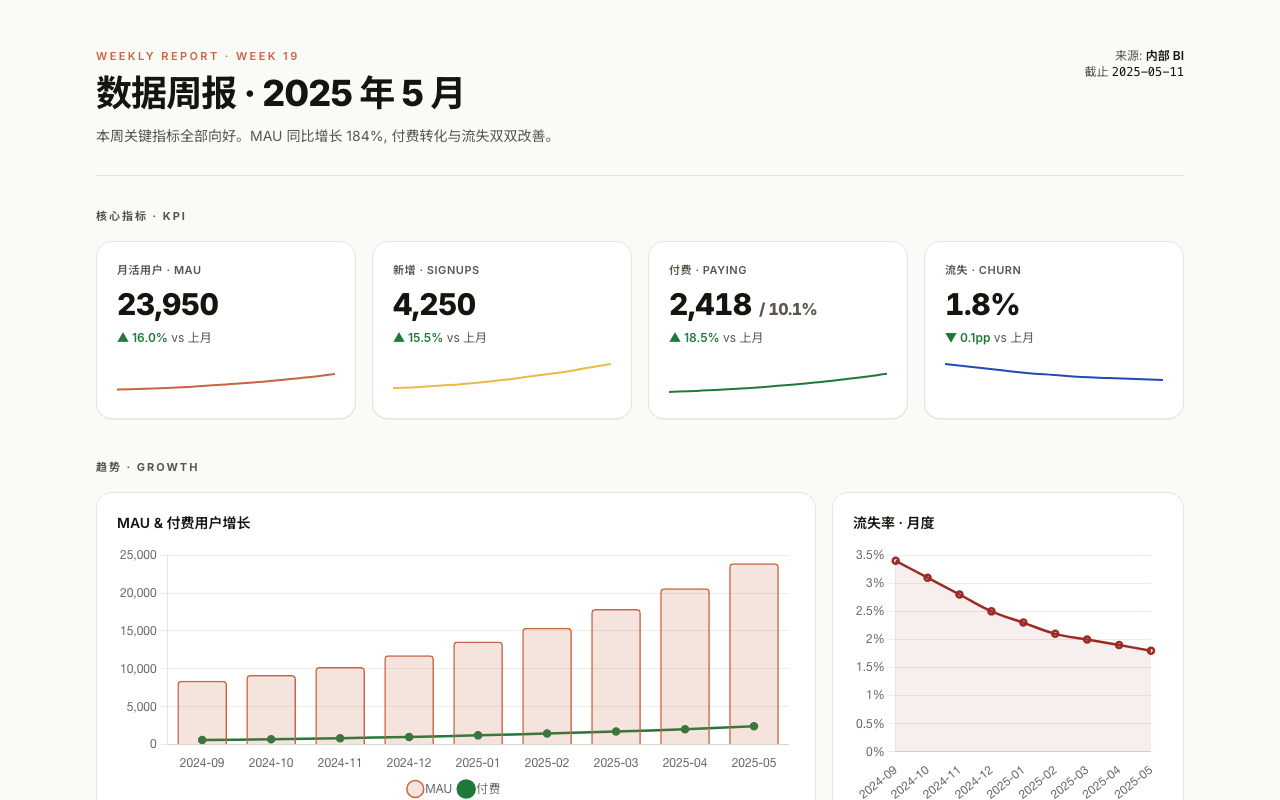Click the title "数据周报 · 2025 年 5 月"
Viewport: 1280px width, 800px height.
point(280,93)
